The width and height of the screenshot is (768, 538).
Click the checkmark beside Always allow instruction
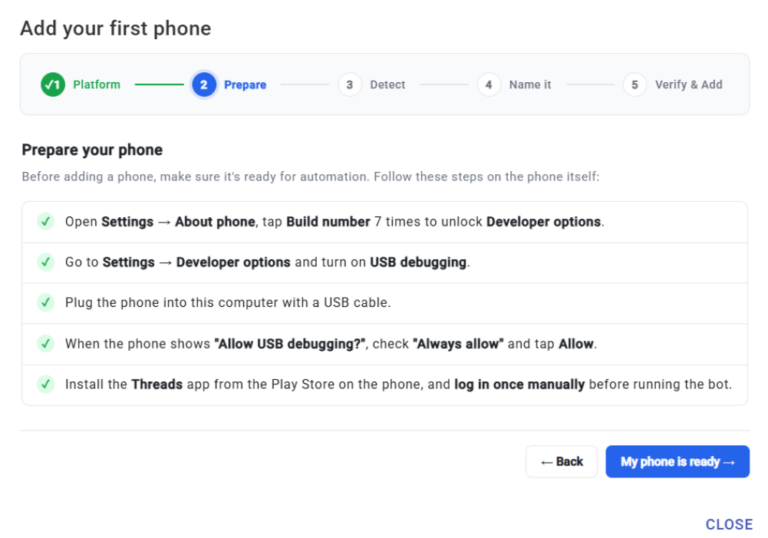click(46, 343)
